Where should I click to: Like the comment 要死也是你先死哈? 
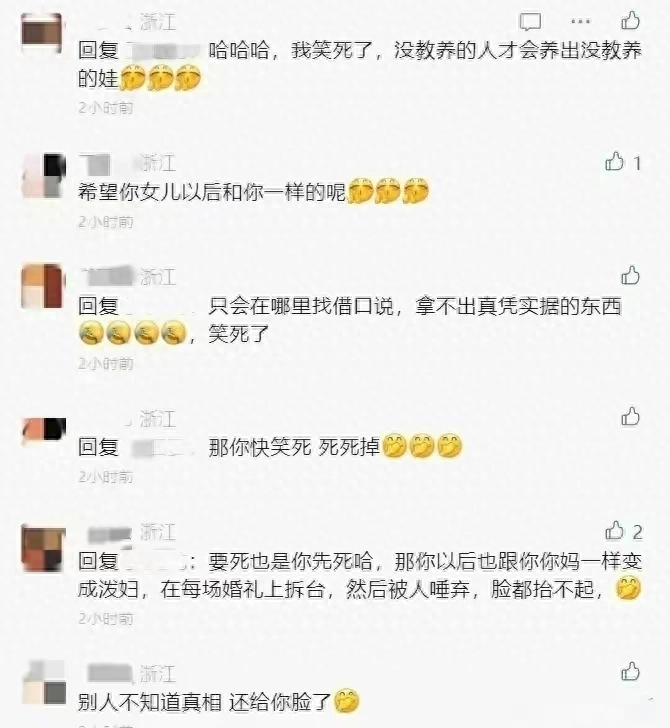click(x=614, y=531)
